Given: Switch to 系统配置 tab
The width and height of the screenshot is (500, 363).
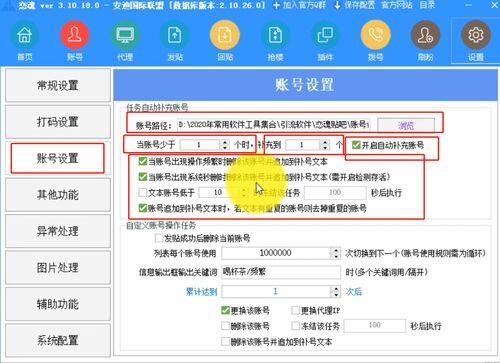Looking at the screenshot, I should [x=58, y=340].
